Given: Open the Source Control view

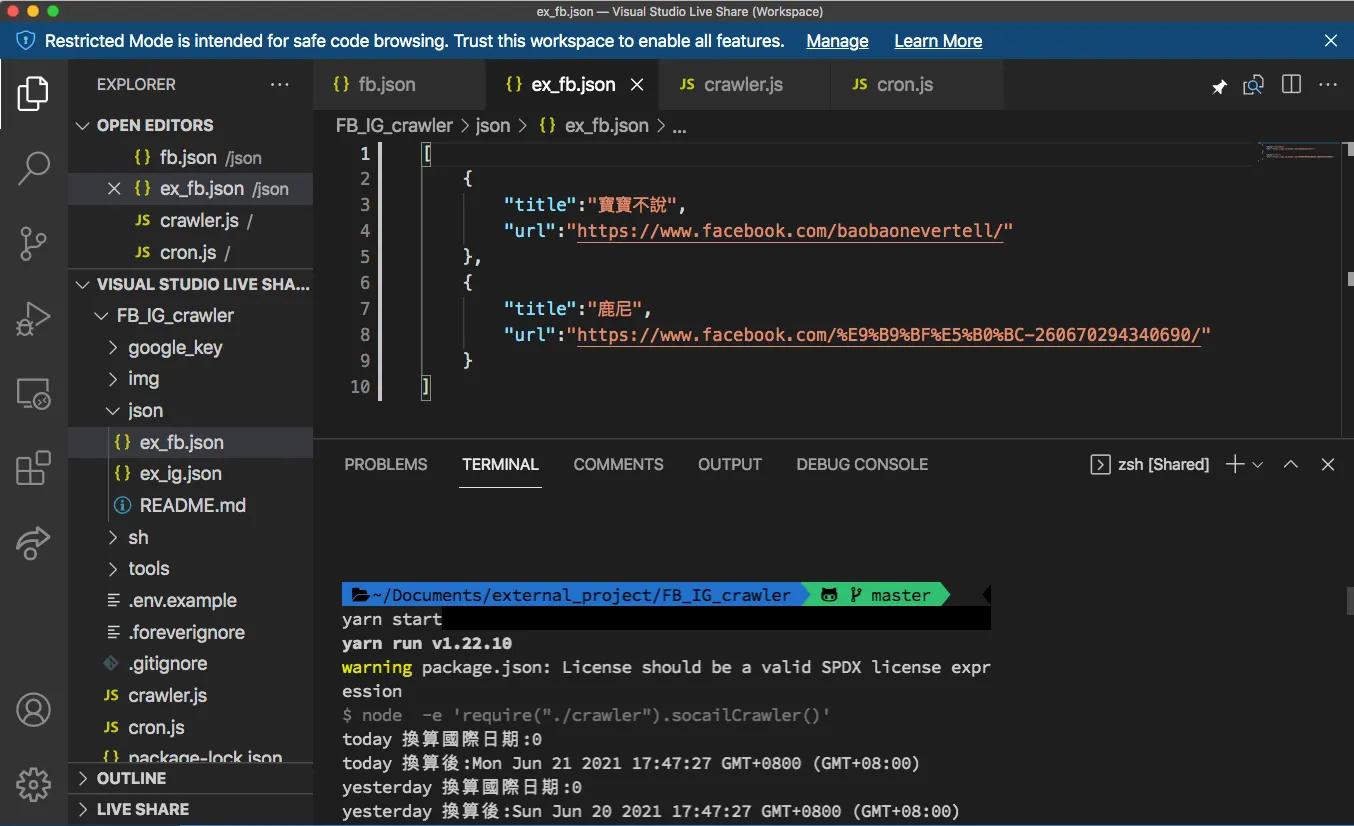Looking at the screenshot, I should (33, 244).
